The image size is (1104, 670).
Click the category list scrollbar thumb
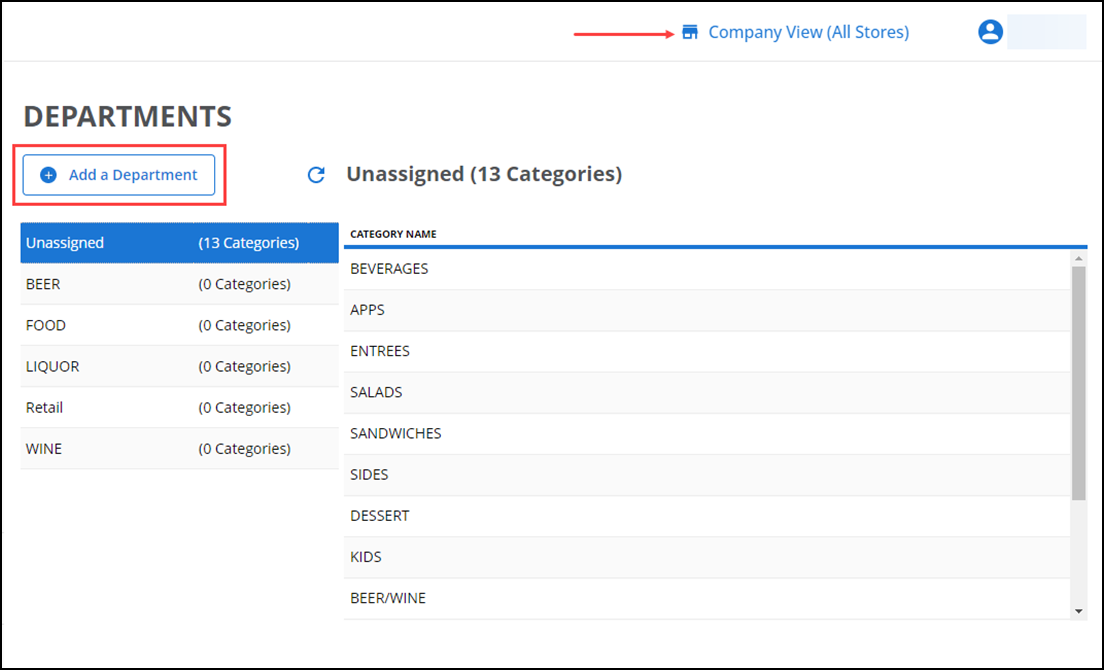click(x=1079, y=384)
